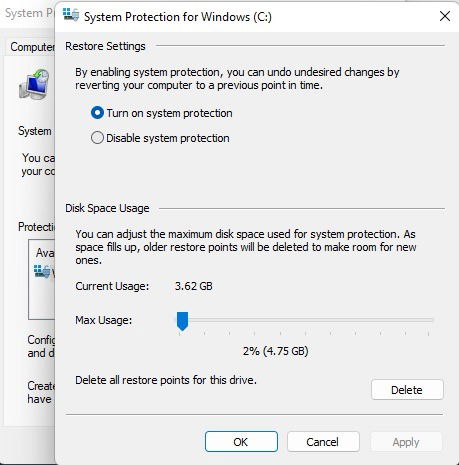Click the system restore monitor icon
The height and width of the screenshot is (465, 459).
34,85
